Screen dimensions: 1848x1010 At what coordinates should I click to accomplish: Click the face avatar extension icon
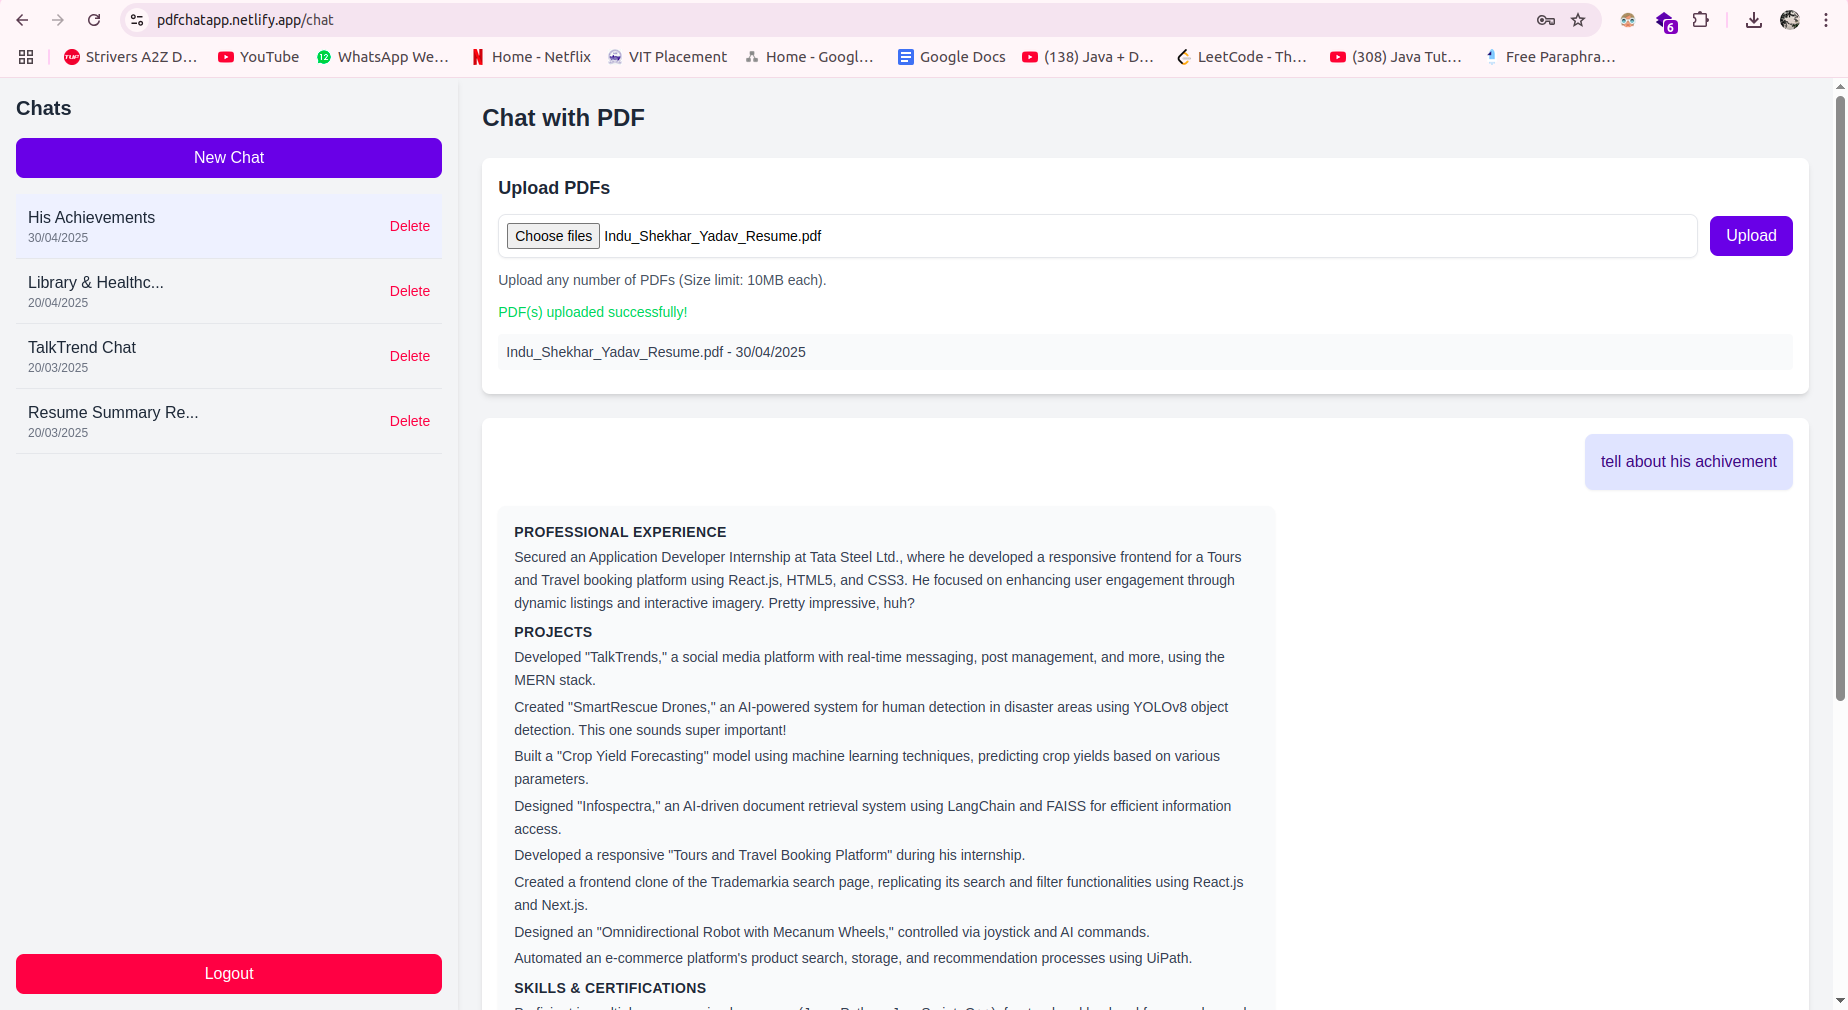point(1628,20)
